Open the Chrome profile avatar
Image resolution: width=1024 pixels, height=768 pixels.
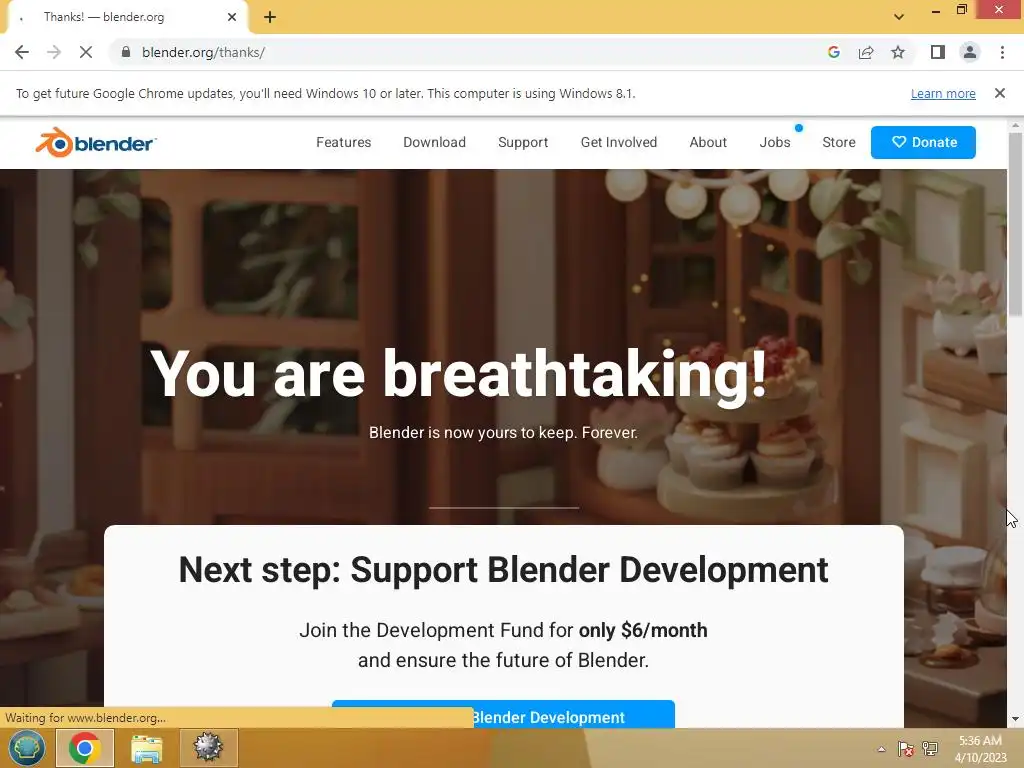click(970, 52)
